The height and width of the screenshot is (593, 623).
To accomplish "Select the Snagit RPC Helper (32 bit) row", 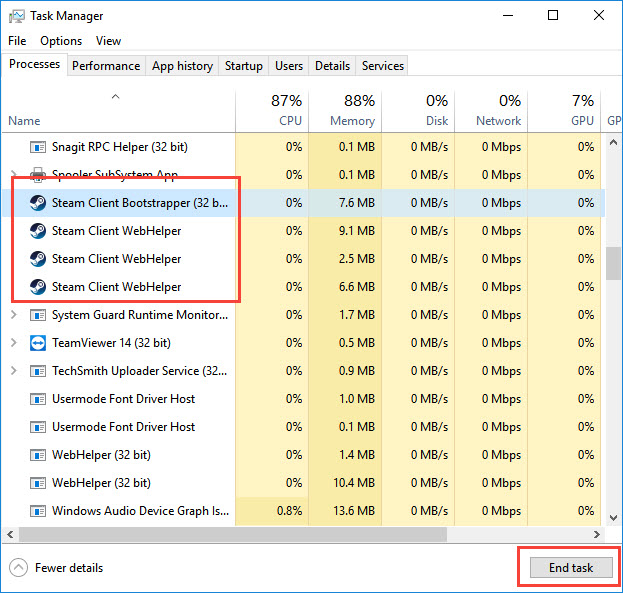I will point(304,147).
